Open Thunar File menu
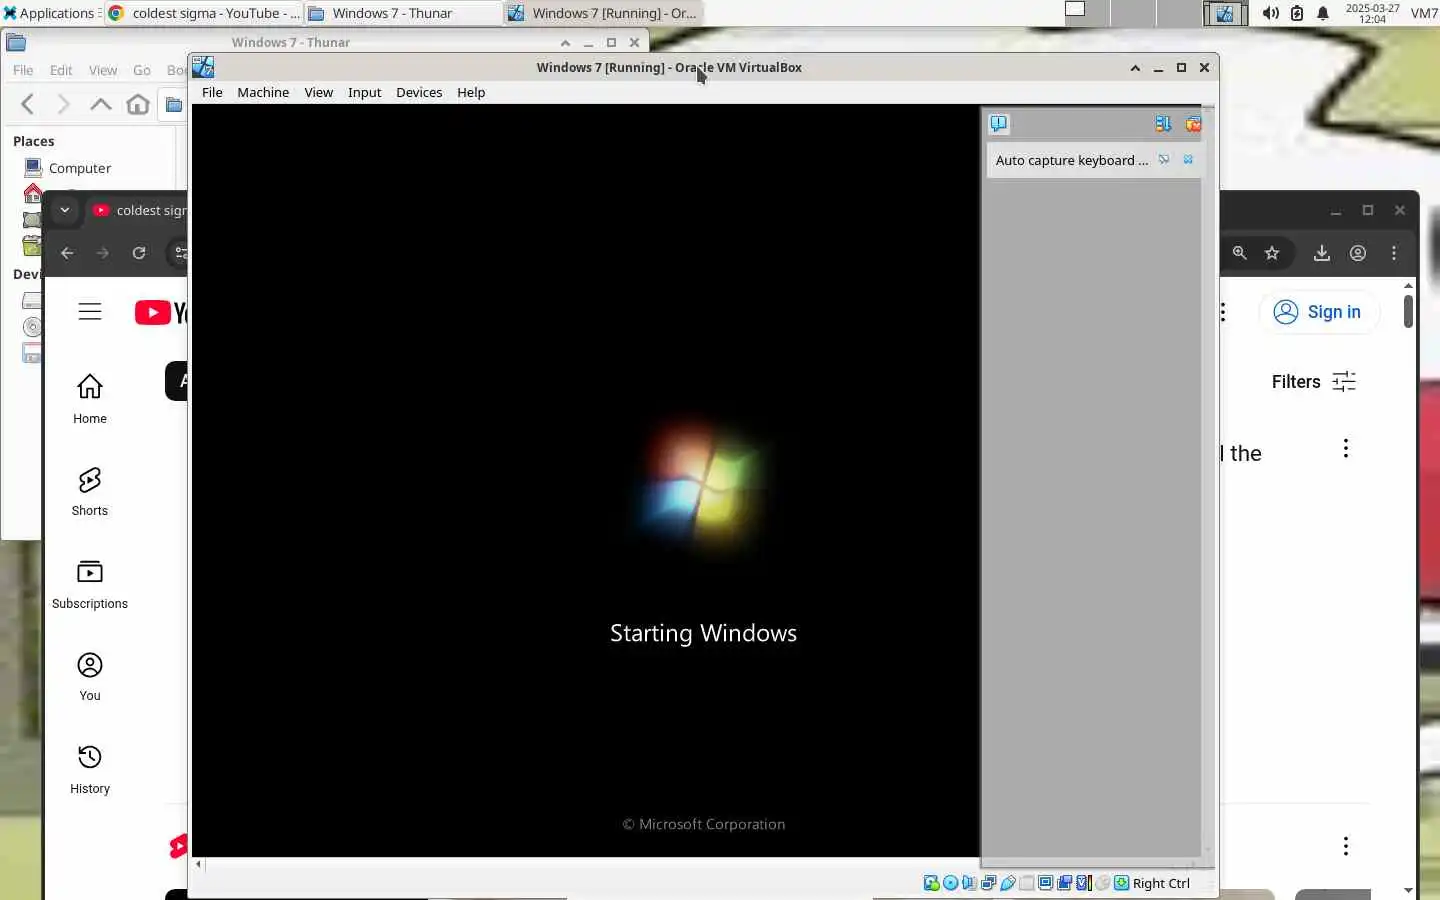Screen dimensions: 1440x900 23,70
